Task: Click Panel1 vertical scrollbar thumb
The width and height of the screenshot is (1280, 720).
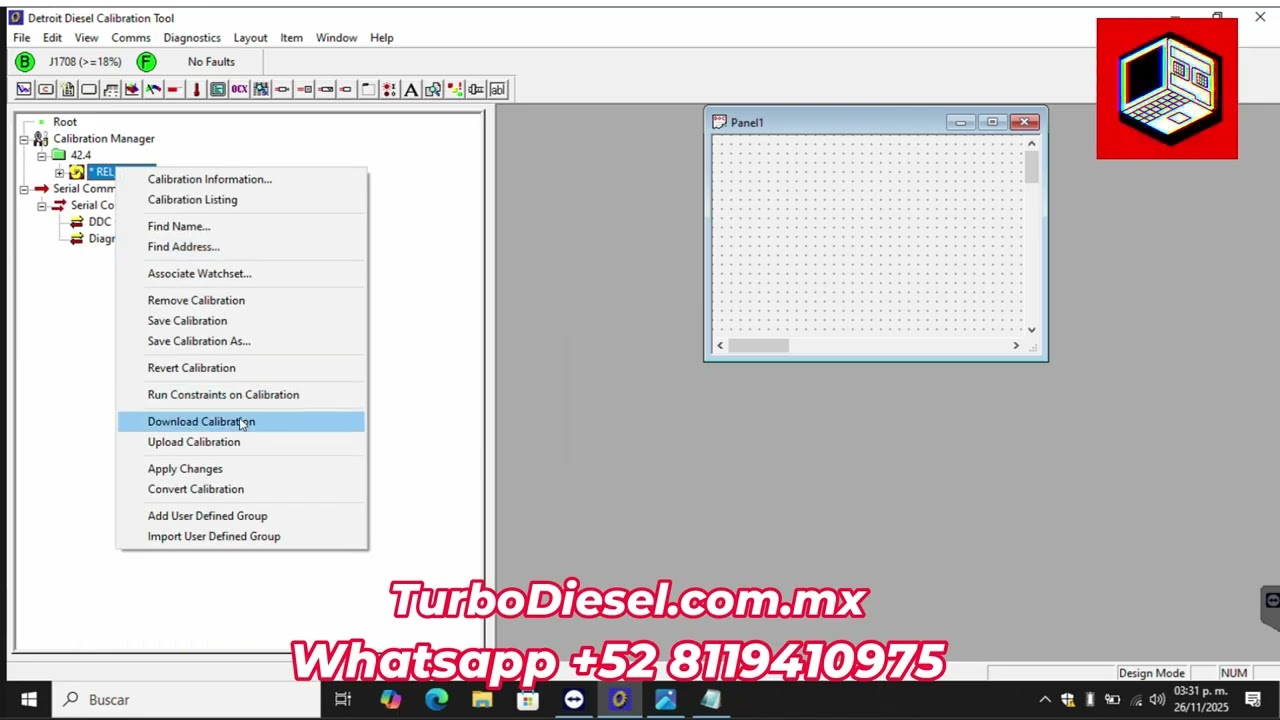Action: pos(1032,167)
